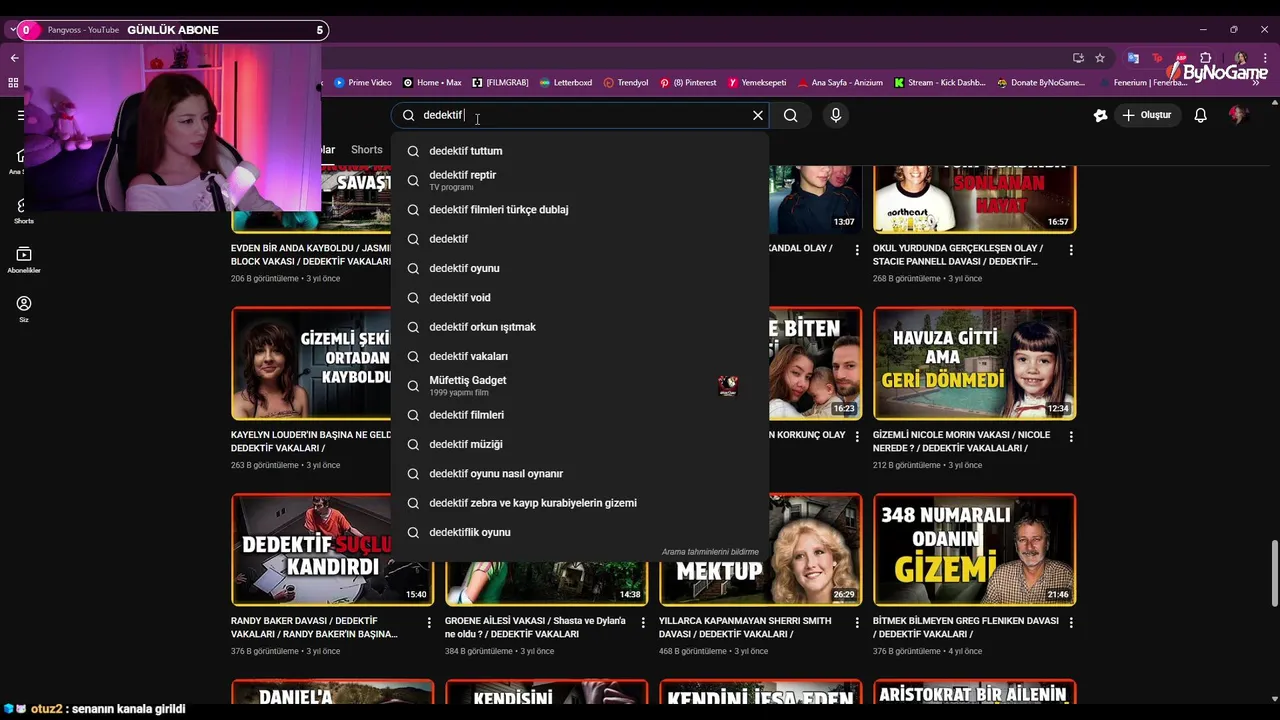Viewport: 1280px width, 720px height.
Task: Click the page vertical scrollbar thumb
Action: click(x=1274, y=573)
